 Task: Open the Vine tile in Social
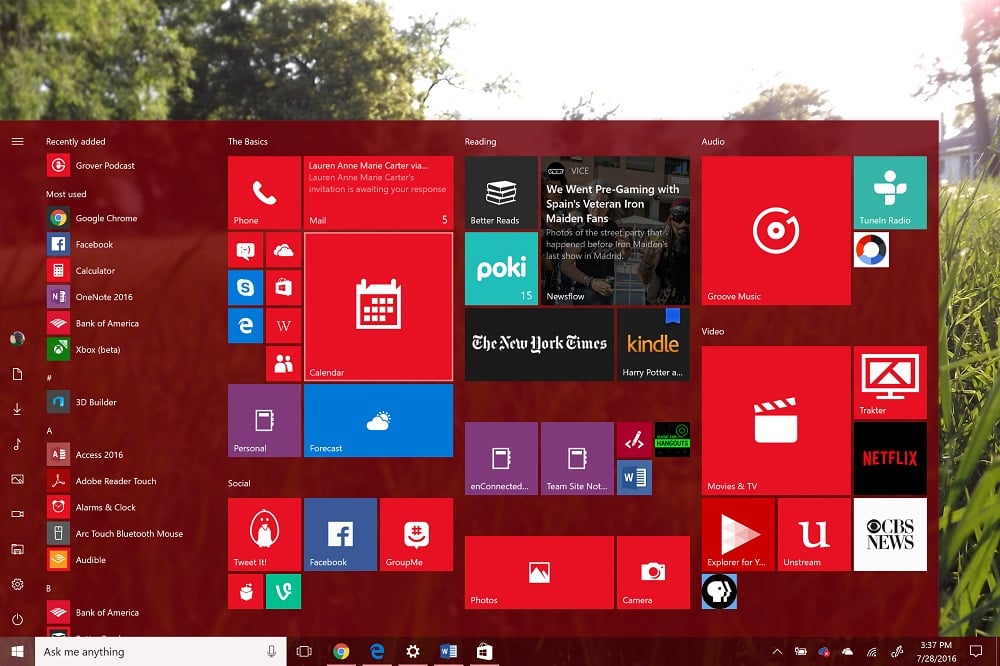pos(283,591)
